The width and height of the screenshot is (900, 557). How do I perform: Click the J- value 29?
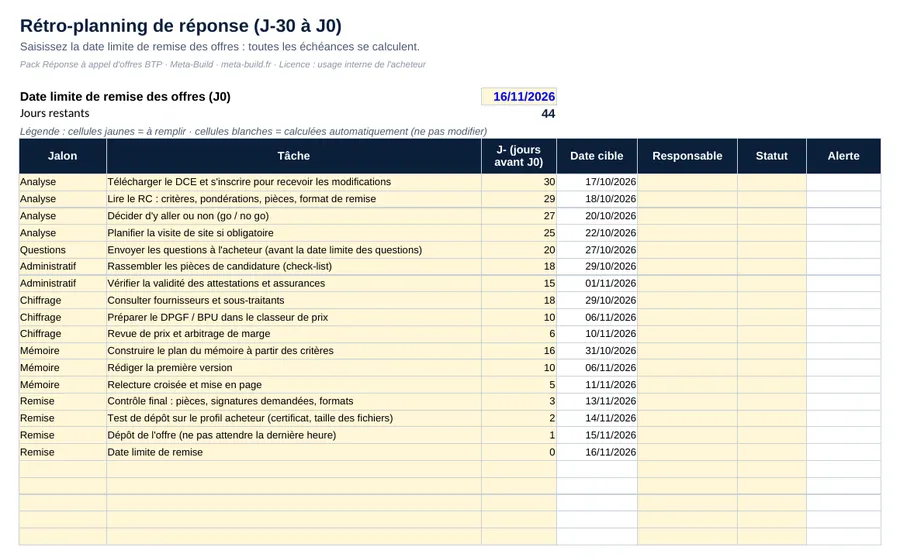coord(519,199)
